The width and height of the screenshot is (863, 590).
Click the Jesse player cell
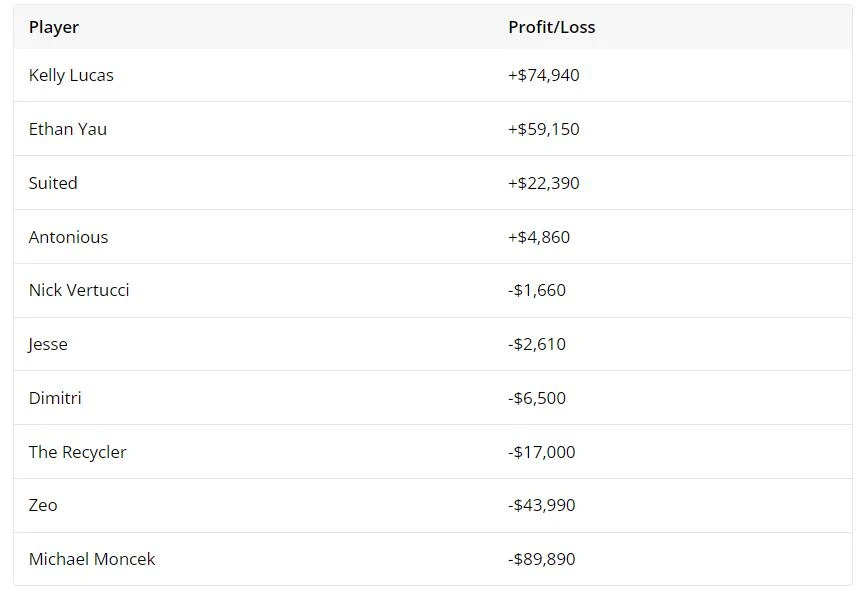tap(48, 344)
